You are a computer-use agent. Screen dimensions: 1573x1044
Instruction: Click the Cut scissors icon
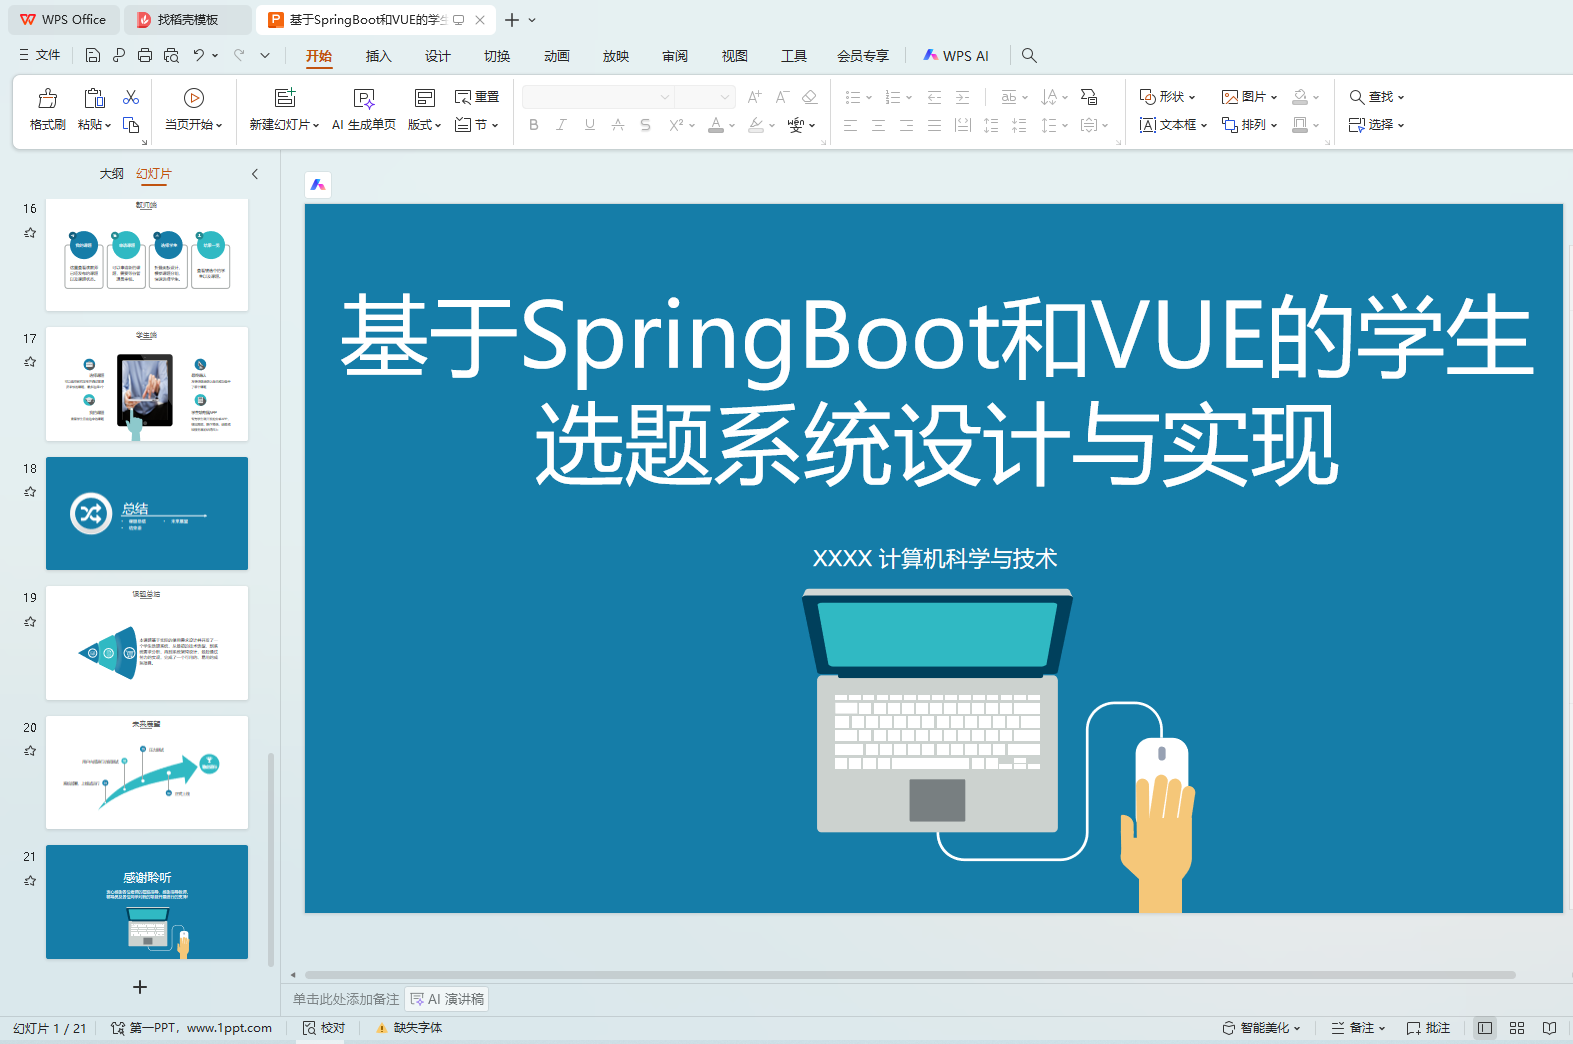[131, 97]
